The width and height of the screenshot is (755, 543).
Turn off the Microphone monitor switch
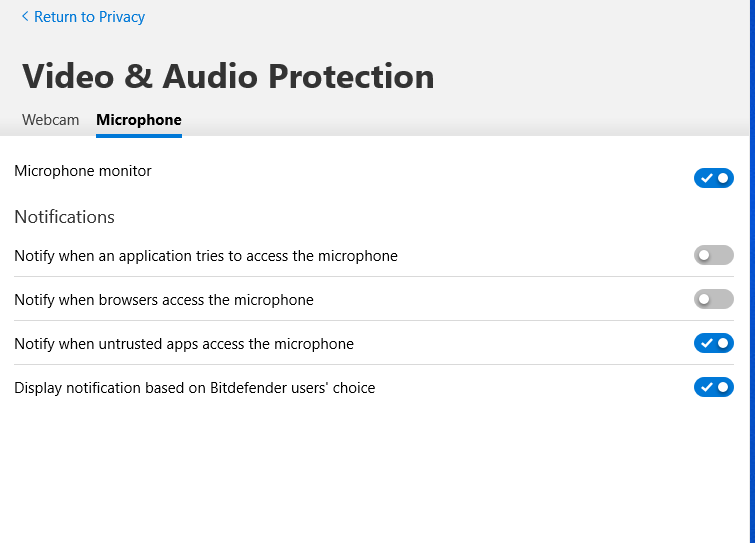click(x=713, y=178)
